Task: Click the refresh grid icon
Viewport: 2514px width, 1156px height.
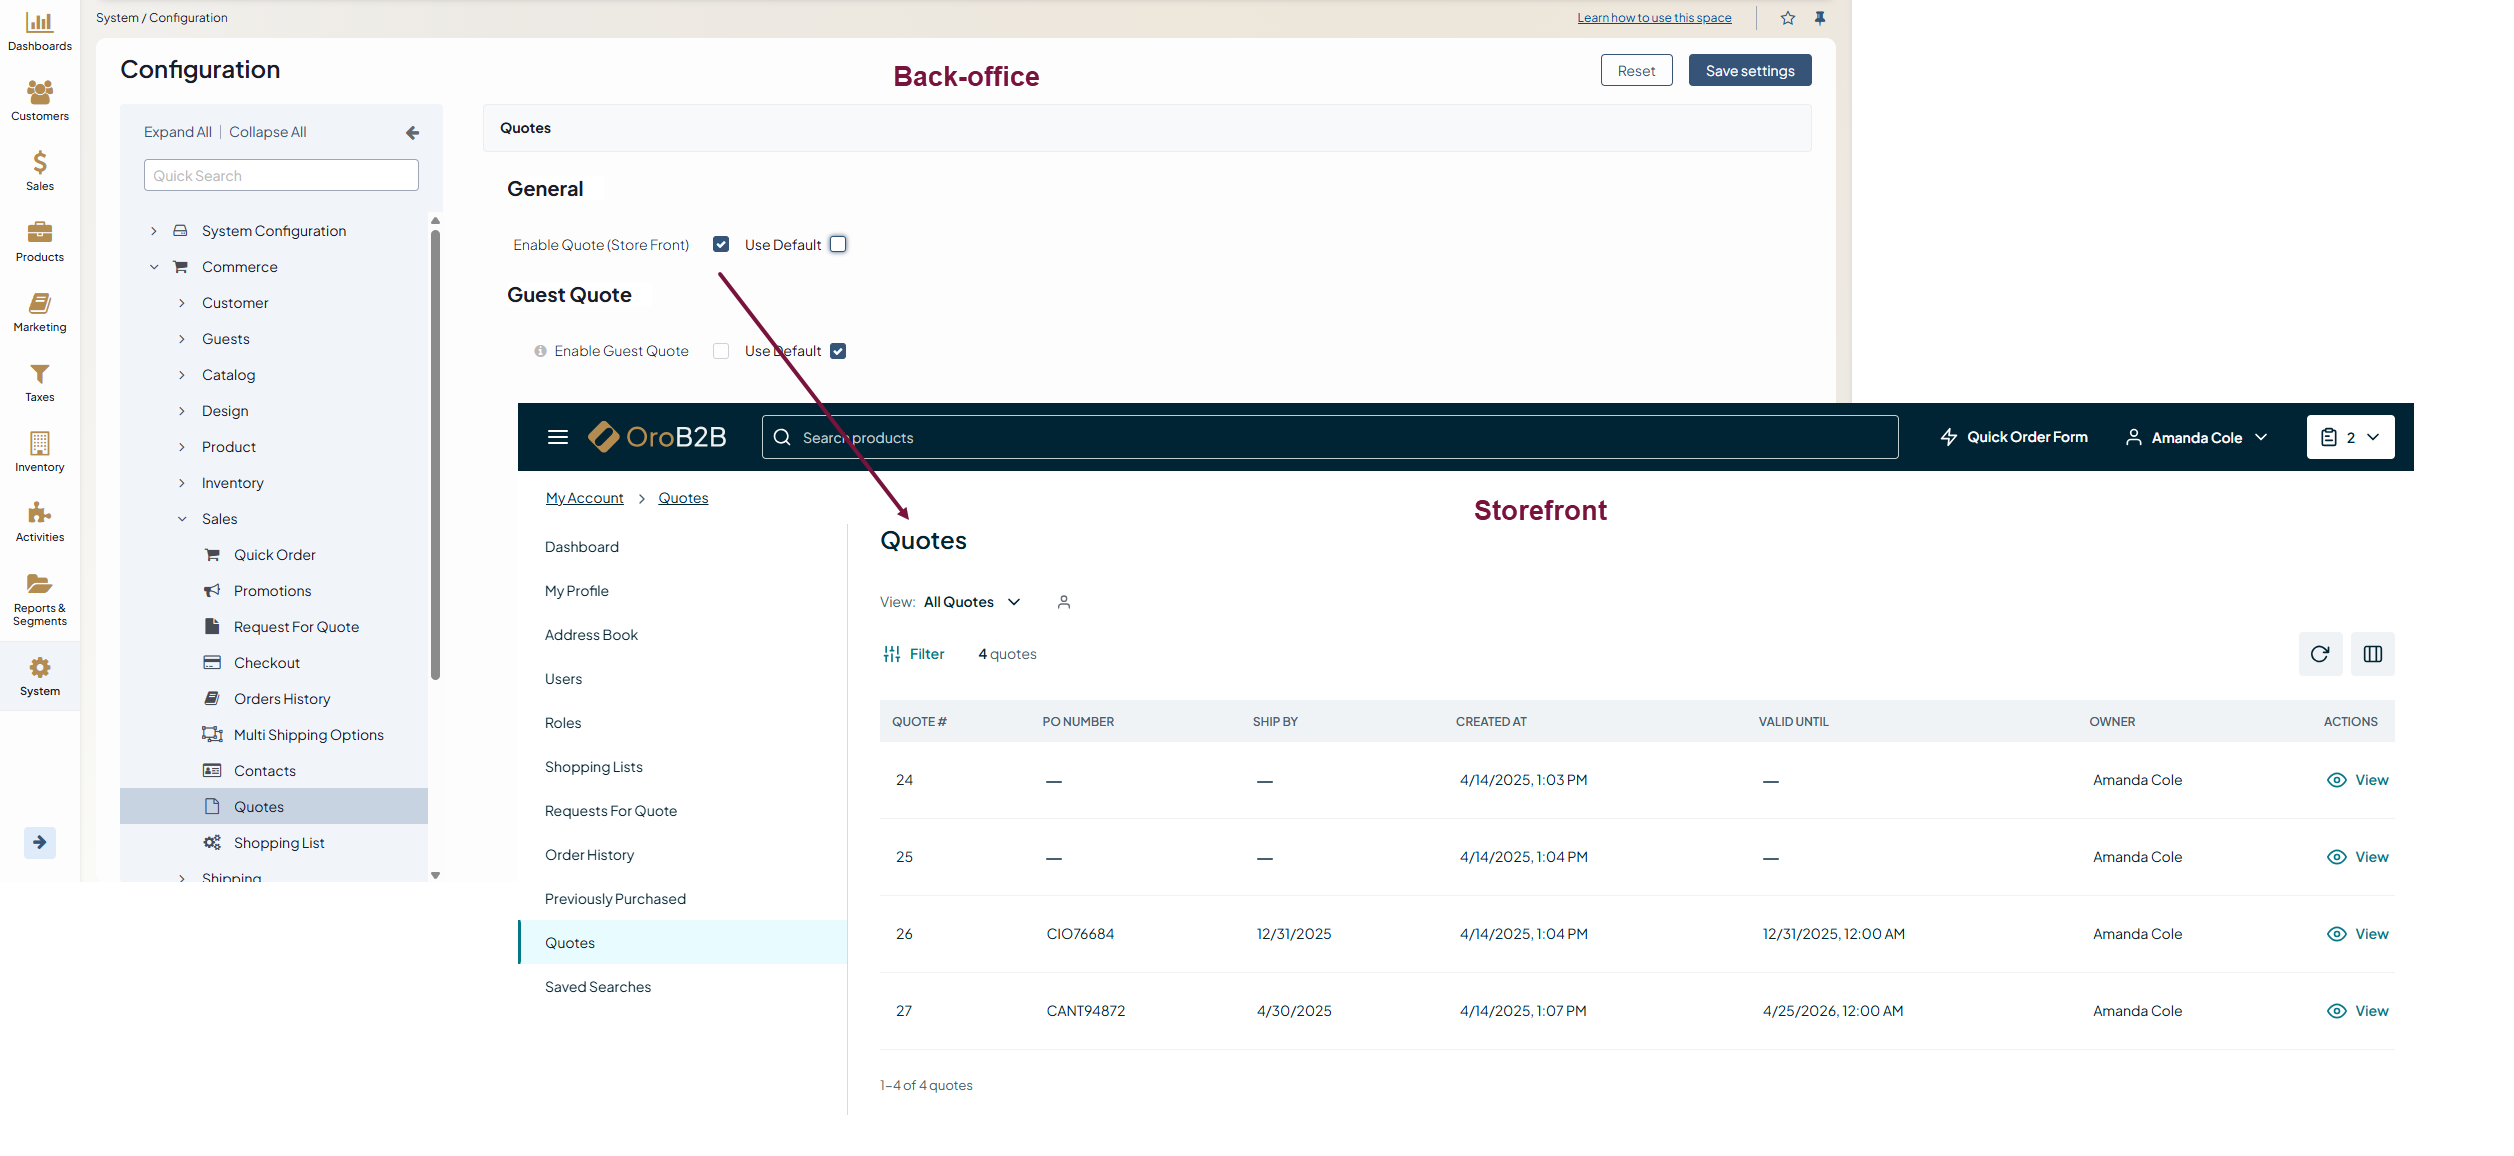Action: [x=2320, y=654]
